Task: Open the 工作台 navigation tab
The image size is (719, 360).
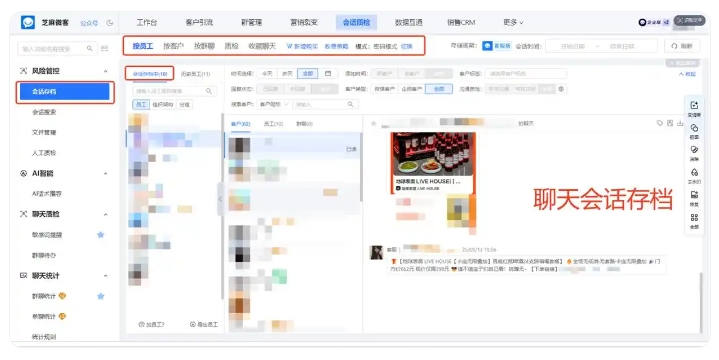Action: pos(147,22)
